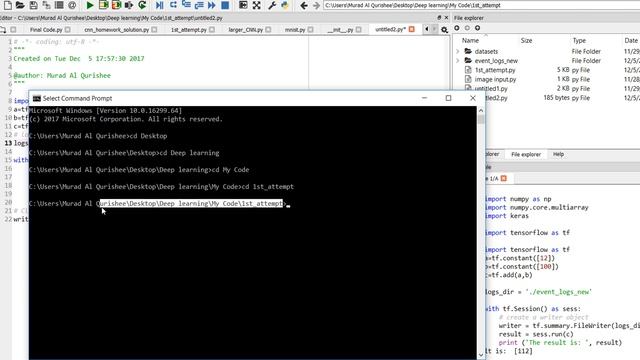Expand the datasets folder
The image size is (640, 360).
[458, 51]
